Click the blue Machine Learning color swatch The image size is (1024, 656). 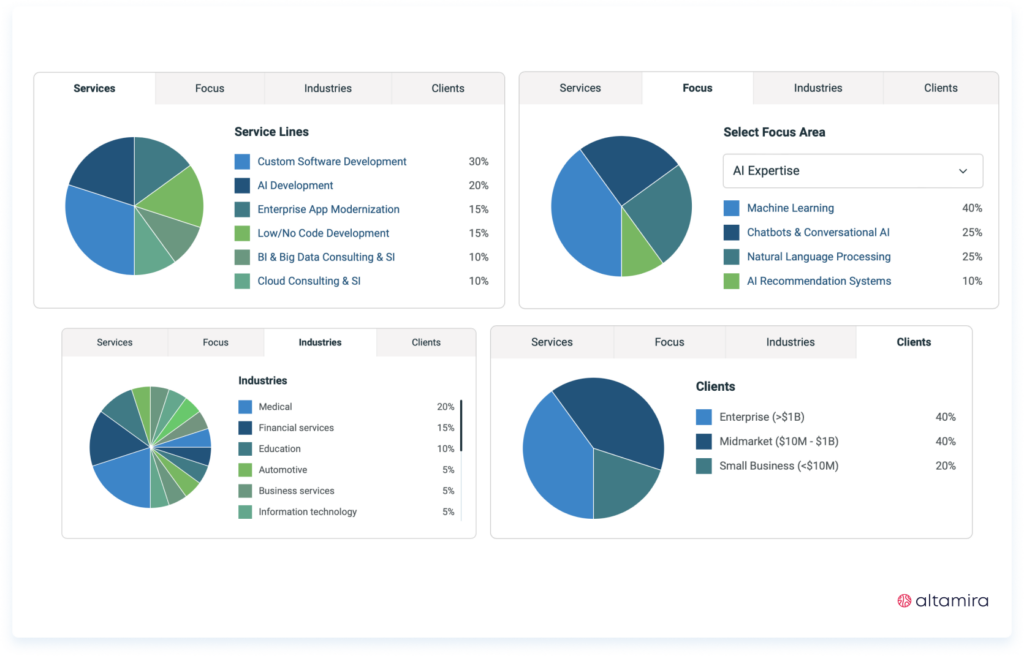pos(731,208)
